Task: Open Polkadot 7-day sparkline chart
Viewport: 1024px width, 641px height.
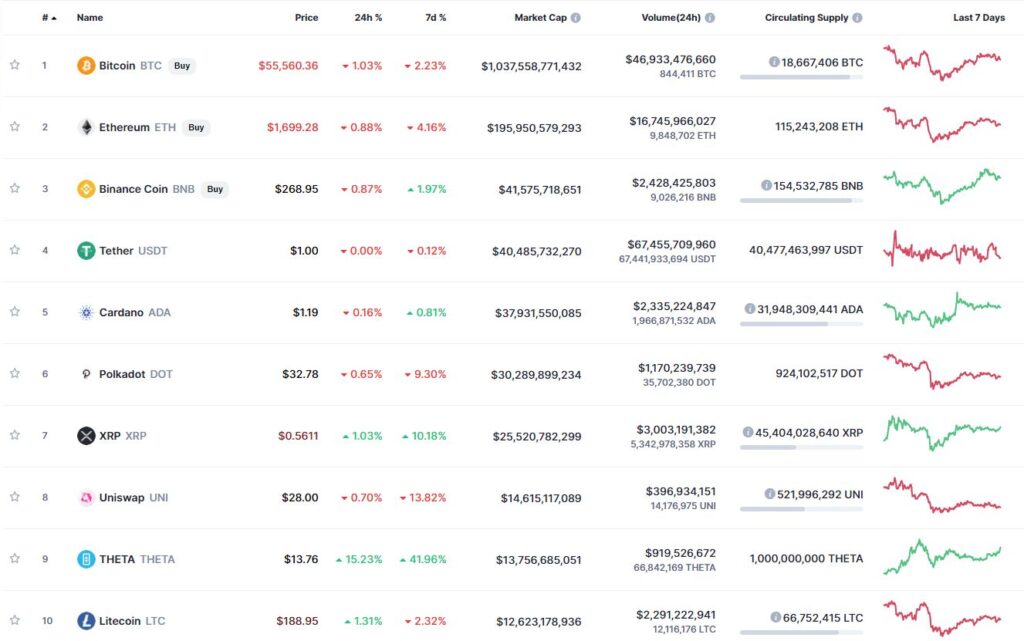Action: (942, 371)
